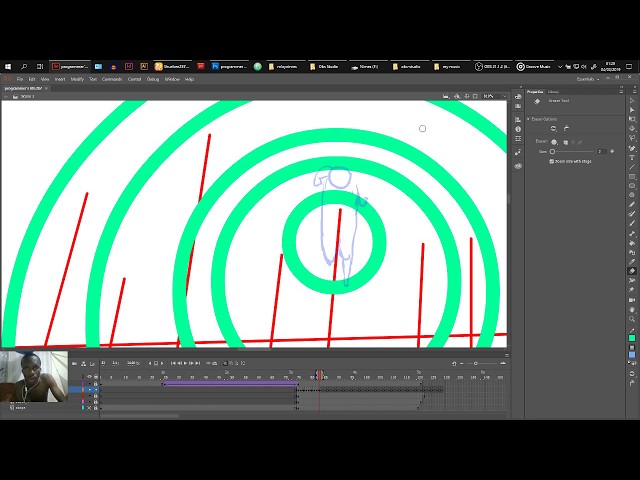Go to last frame button

click(x=198, y=363)
